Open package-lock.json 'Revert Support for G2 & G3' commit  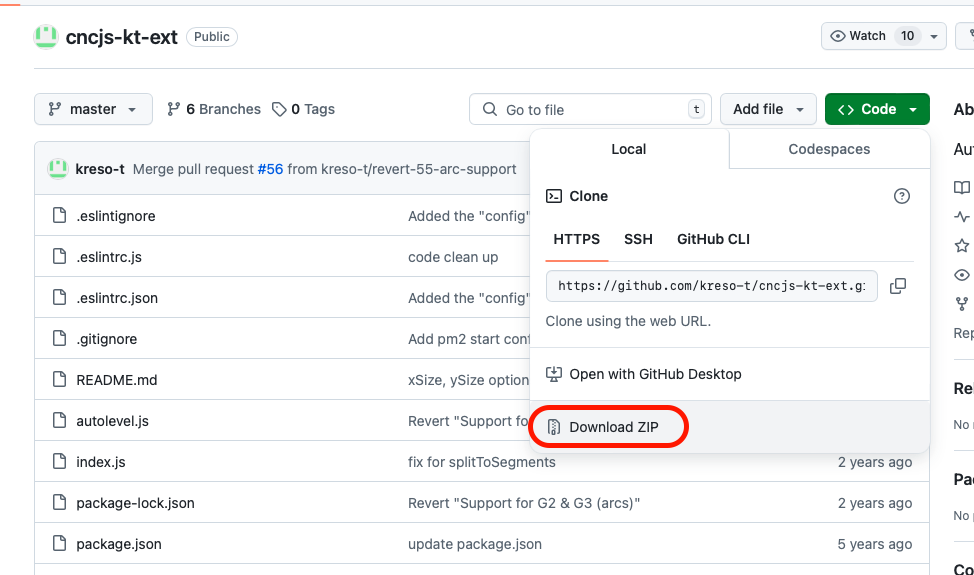[524, 503]
